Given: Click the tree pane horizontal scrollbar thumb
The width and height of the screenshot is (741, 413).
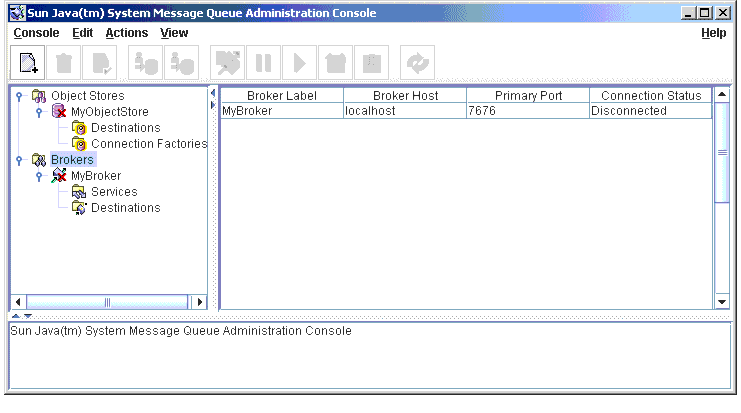Looking at the screenshot, I should 107,302.
